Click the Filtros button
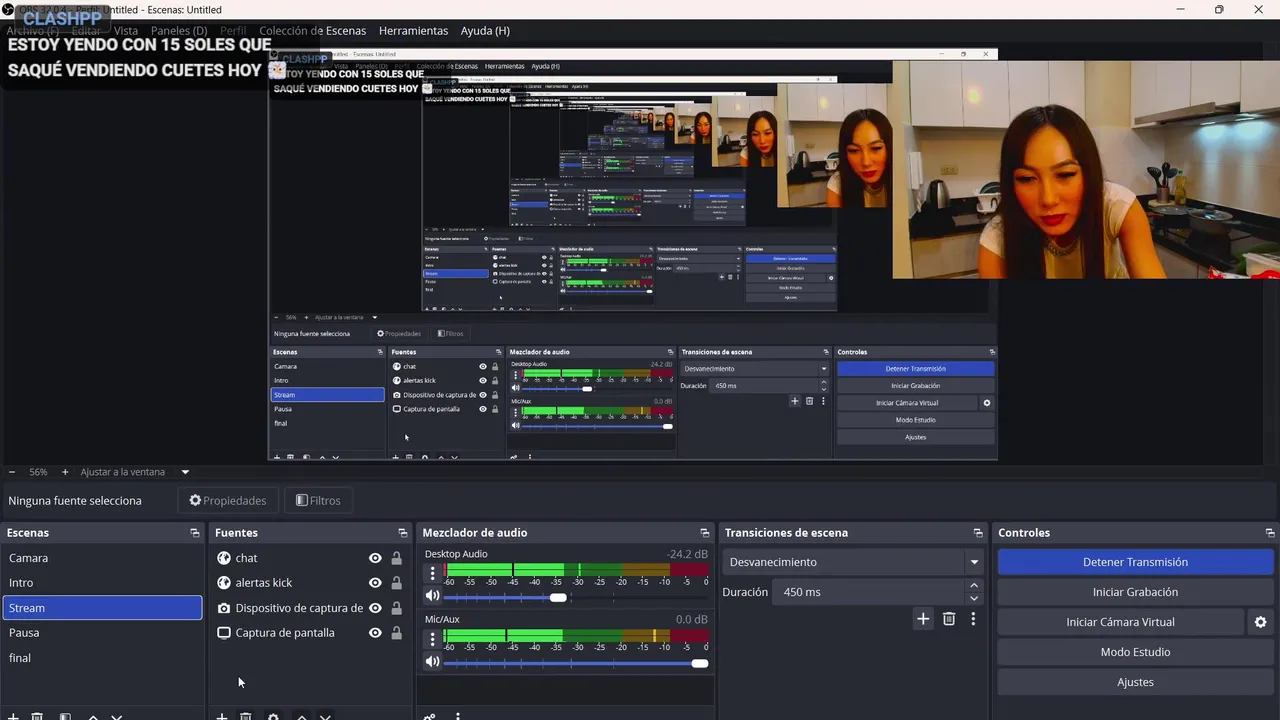Viewport: 1280px width, 720px height. tap(318, 501)
